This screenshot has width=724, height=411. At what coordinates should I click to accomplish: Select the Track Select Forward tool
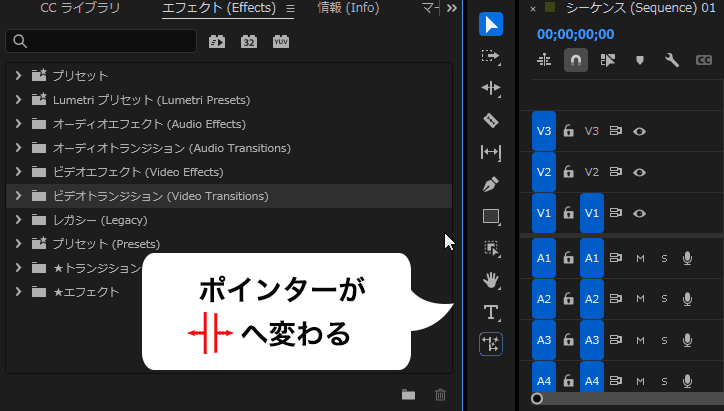coord(491,56)
